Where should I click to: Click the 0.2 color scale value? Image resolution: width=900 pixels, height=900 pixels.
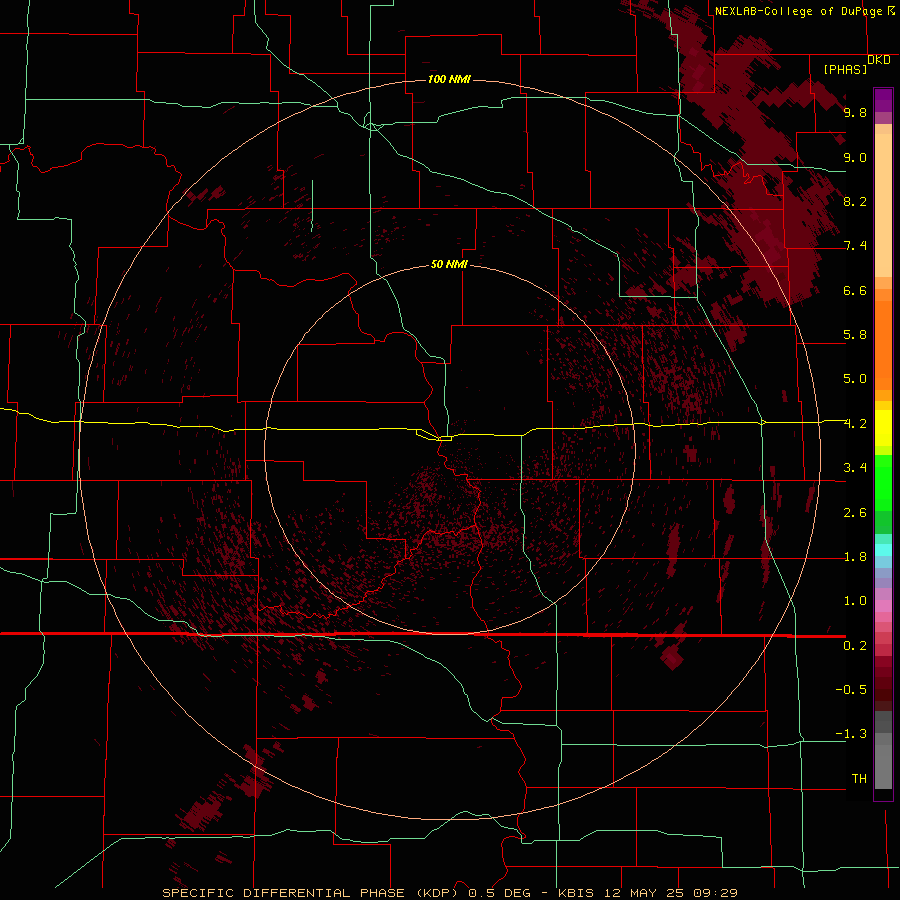855,646
